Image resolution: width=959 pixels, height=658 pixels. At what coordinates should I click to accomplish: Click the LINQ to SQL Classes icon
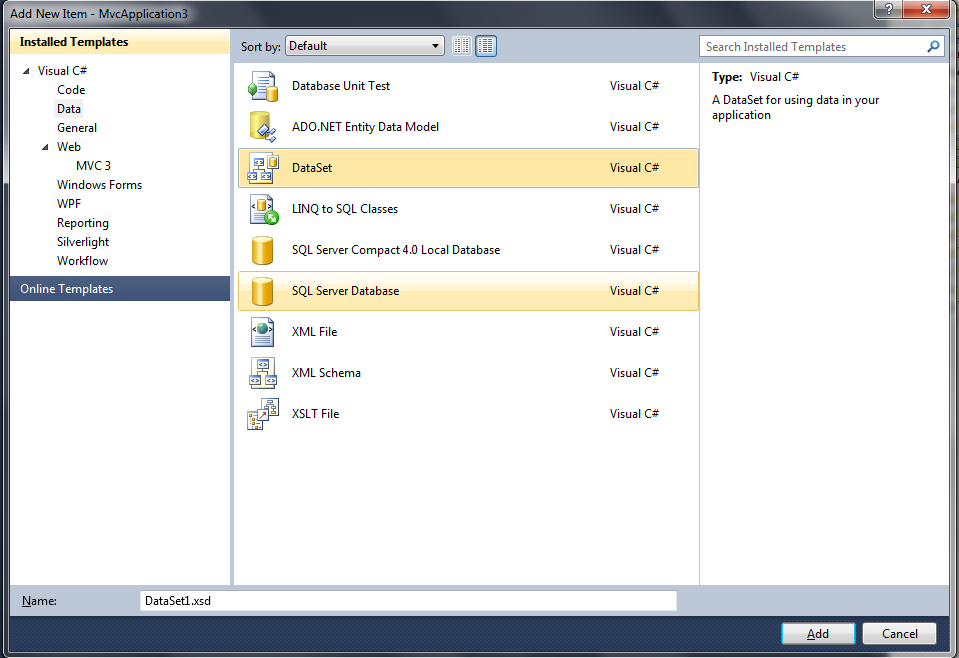point(263,209)
